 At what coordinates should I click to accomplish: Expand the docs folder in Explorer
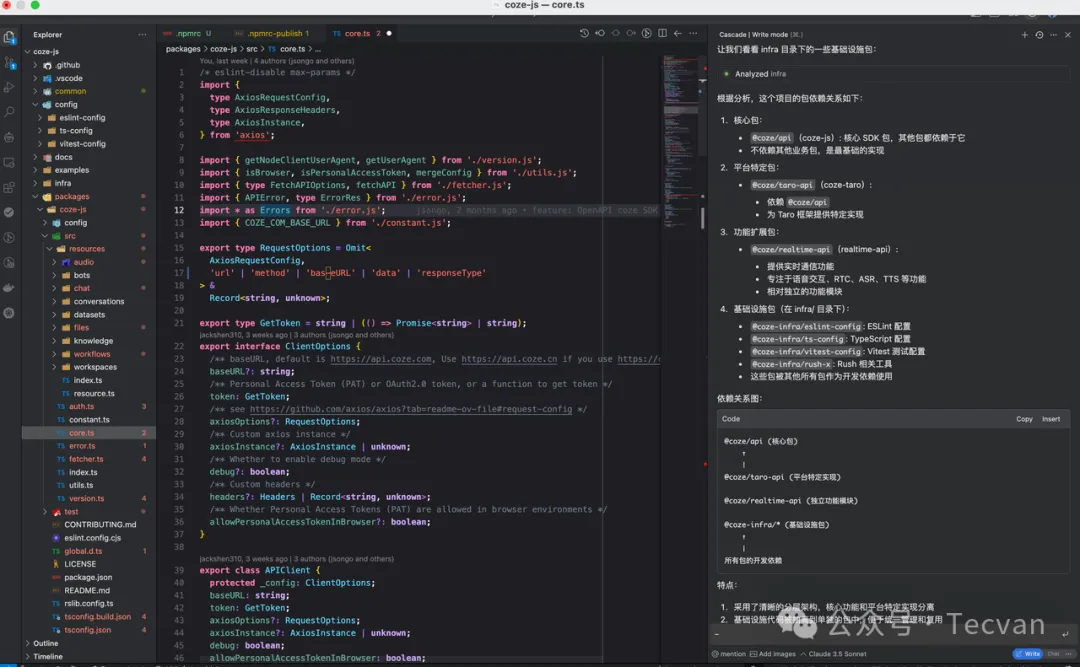(x=63, y=157)
